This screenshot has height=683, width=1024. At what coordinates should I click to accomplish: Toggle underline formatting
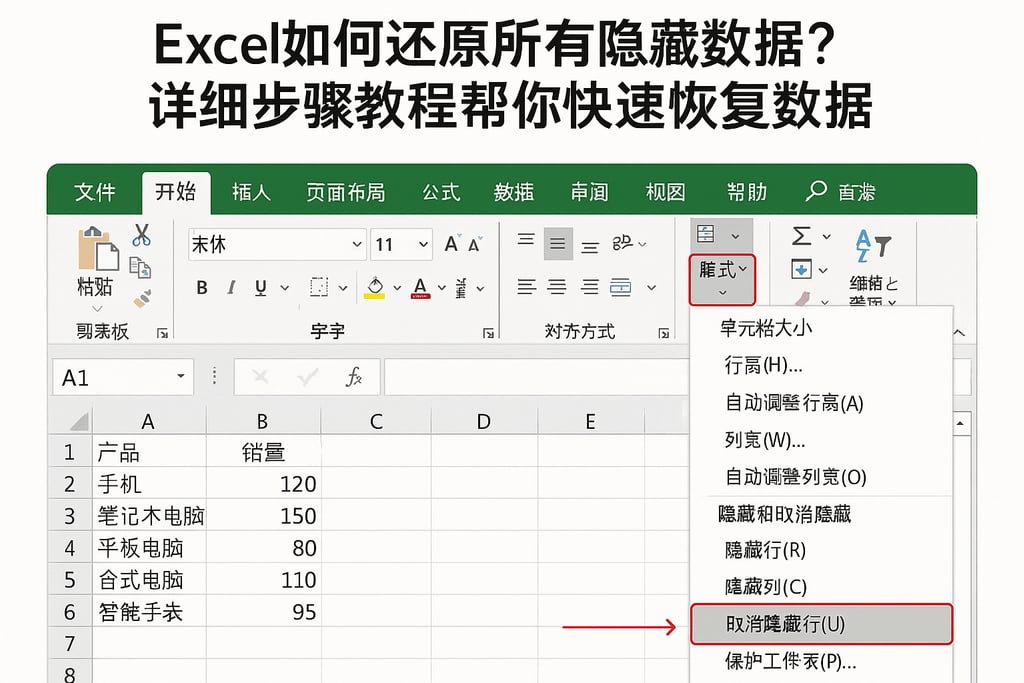click(x=262, y=287)
